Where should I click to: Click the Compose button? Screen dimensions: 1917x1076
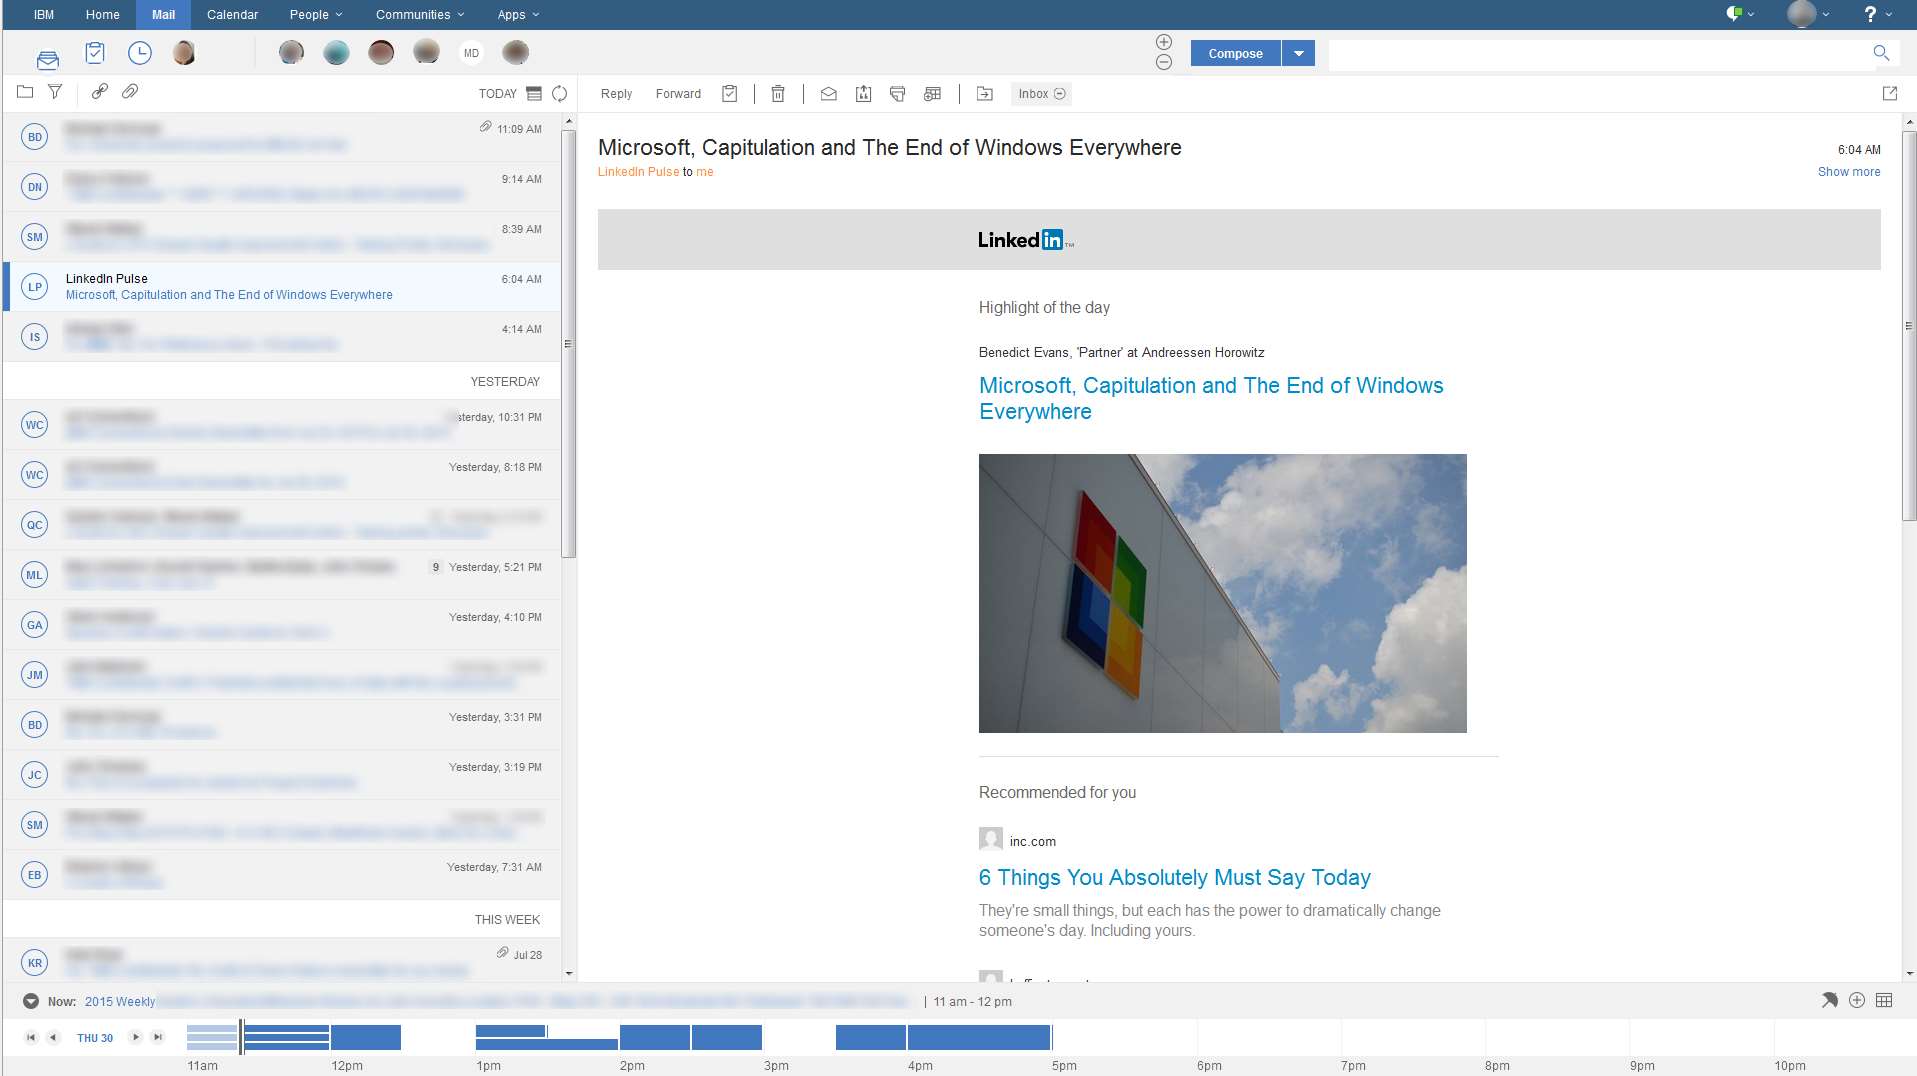(x=1236, y=54)
